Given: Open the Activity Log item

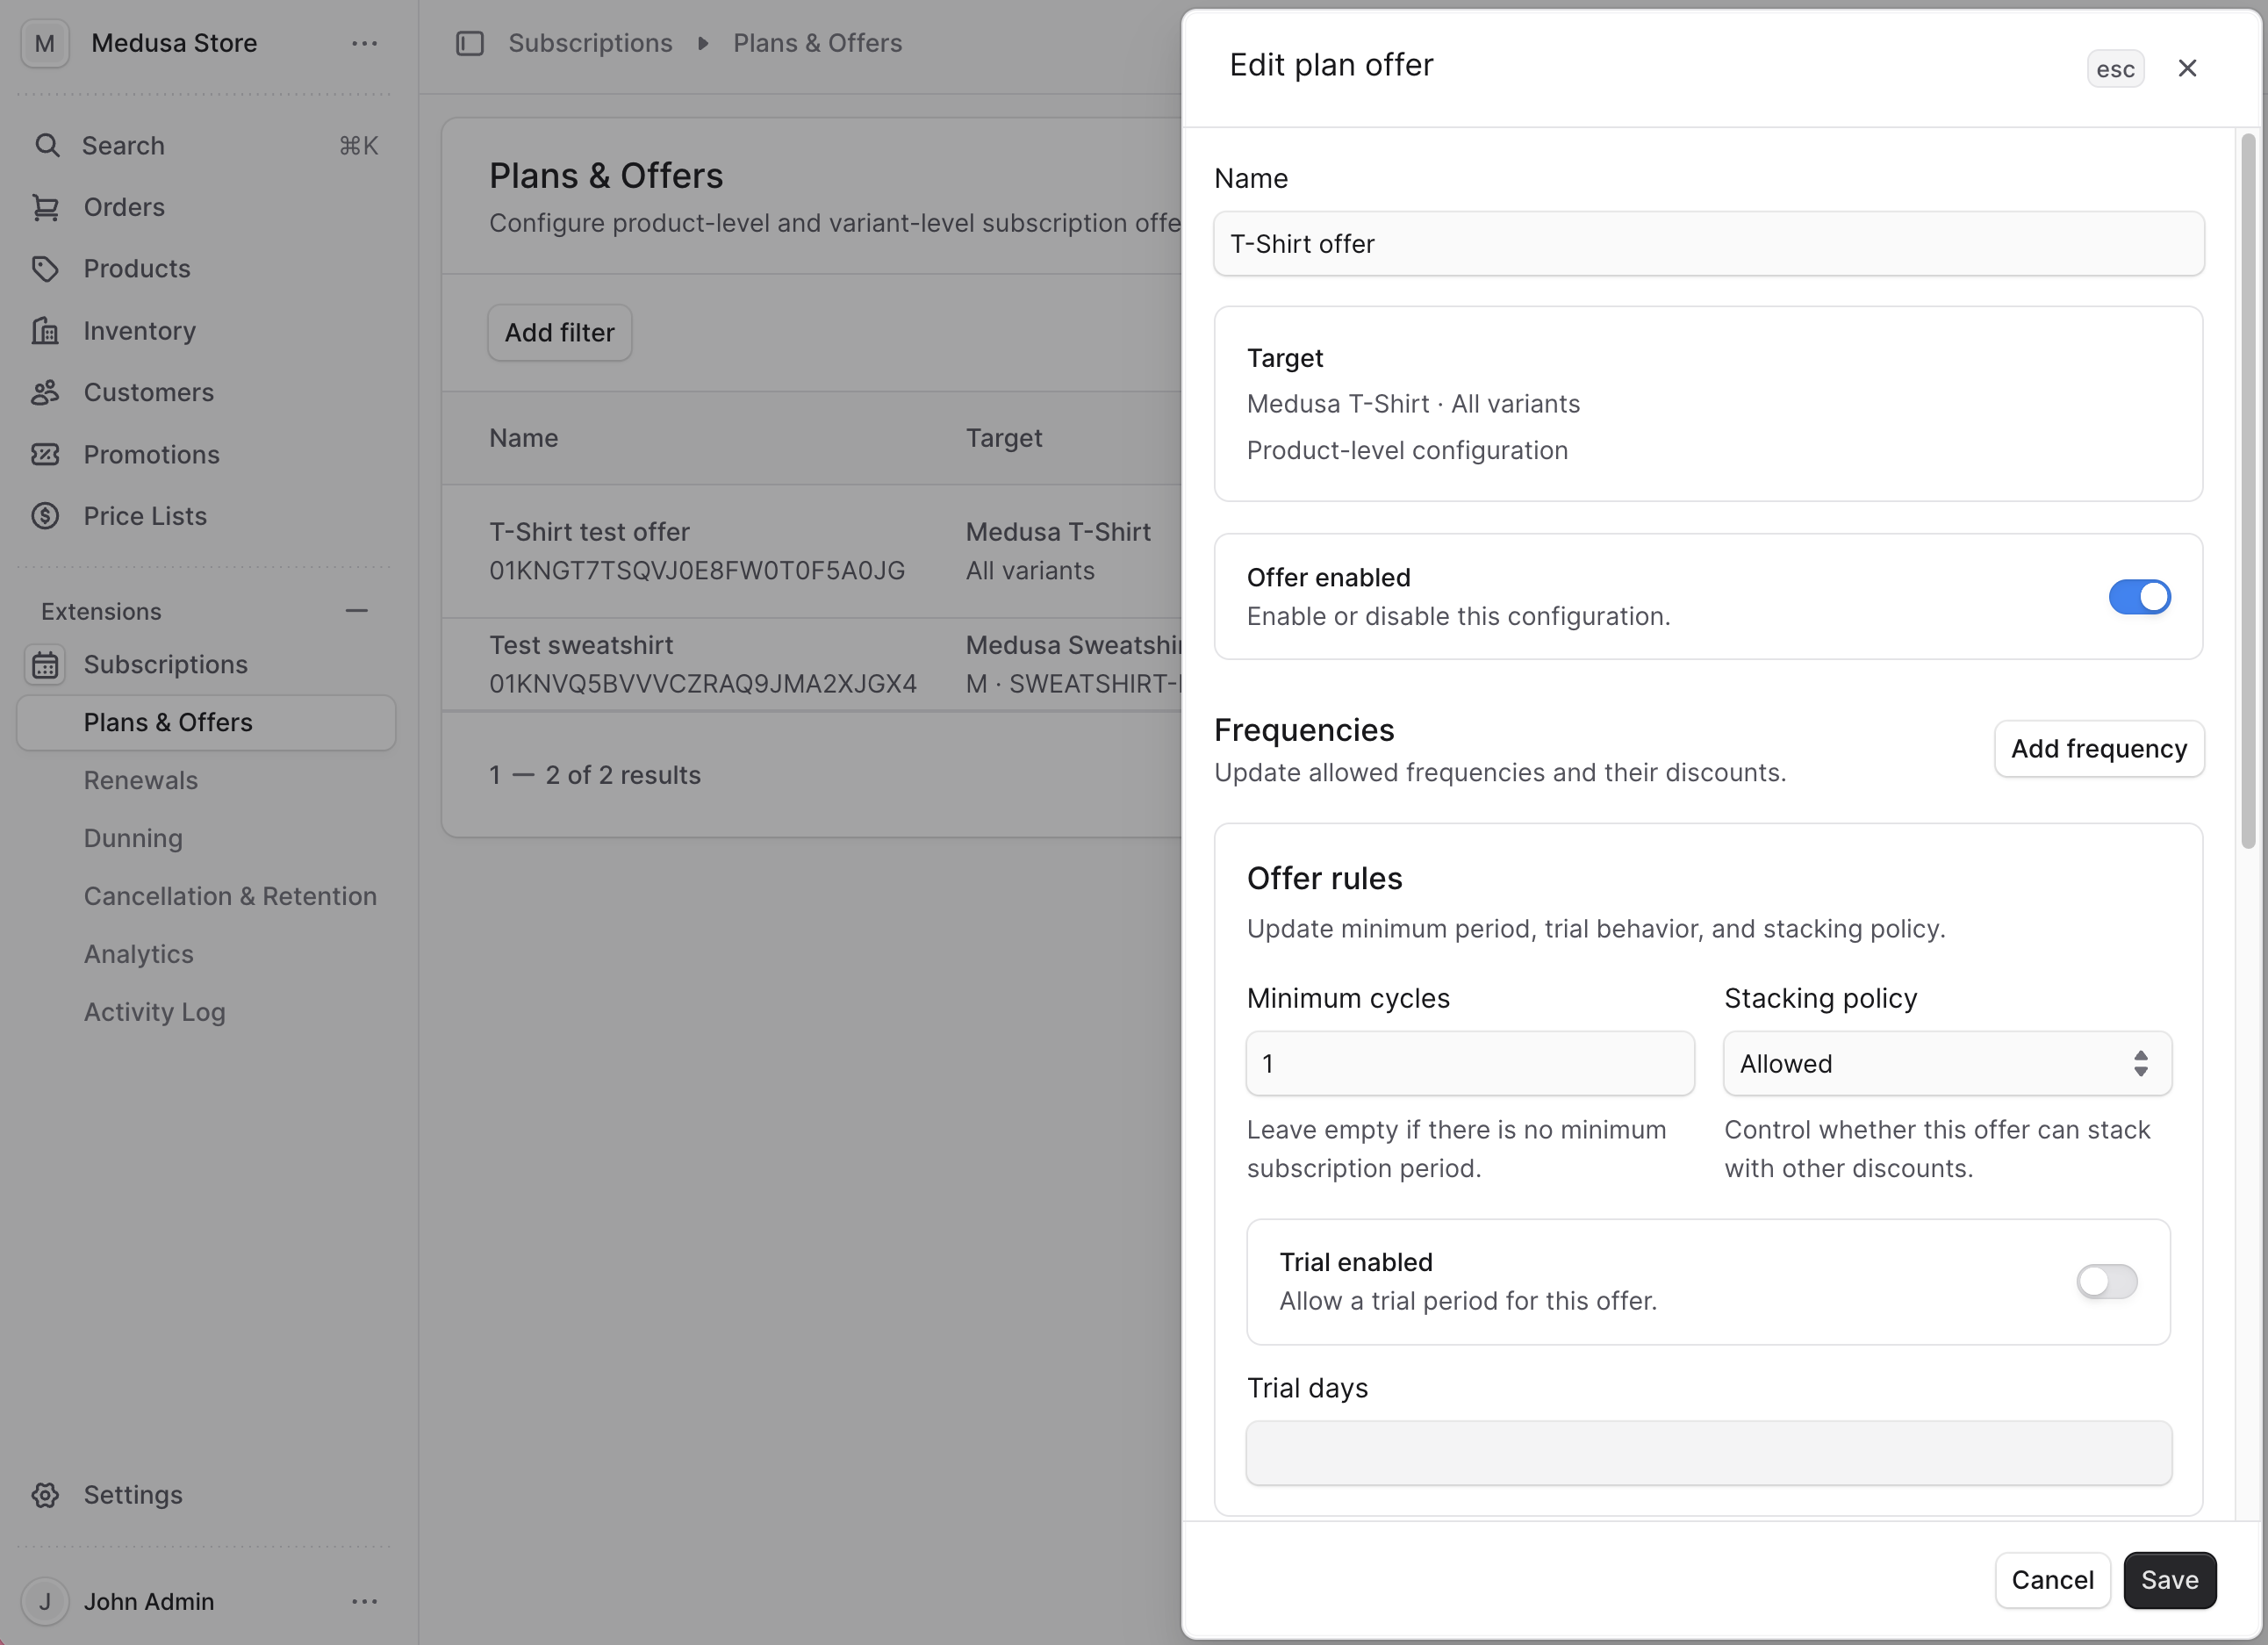Looking at the screenshot, I should 155,1013.
